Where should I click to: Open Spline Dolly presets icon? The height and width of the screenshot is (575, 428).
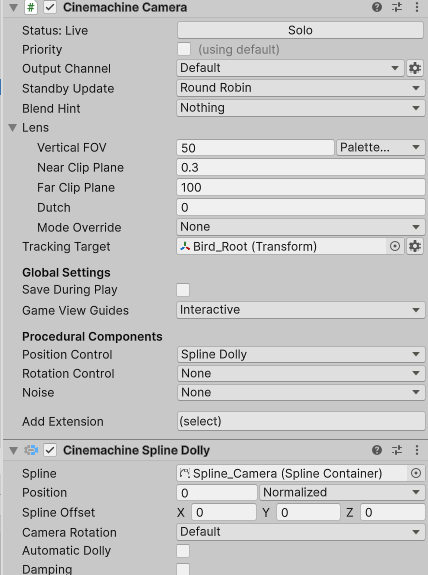pos(397,450)
